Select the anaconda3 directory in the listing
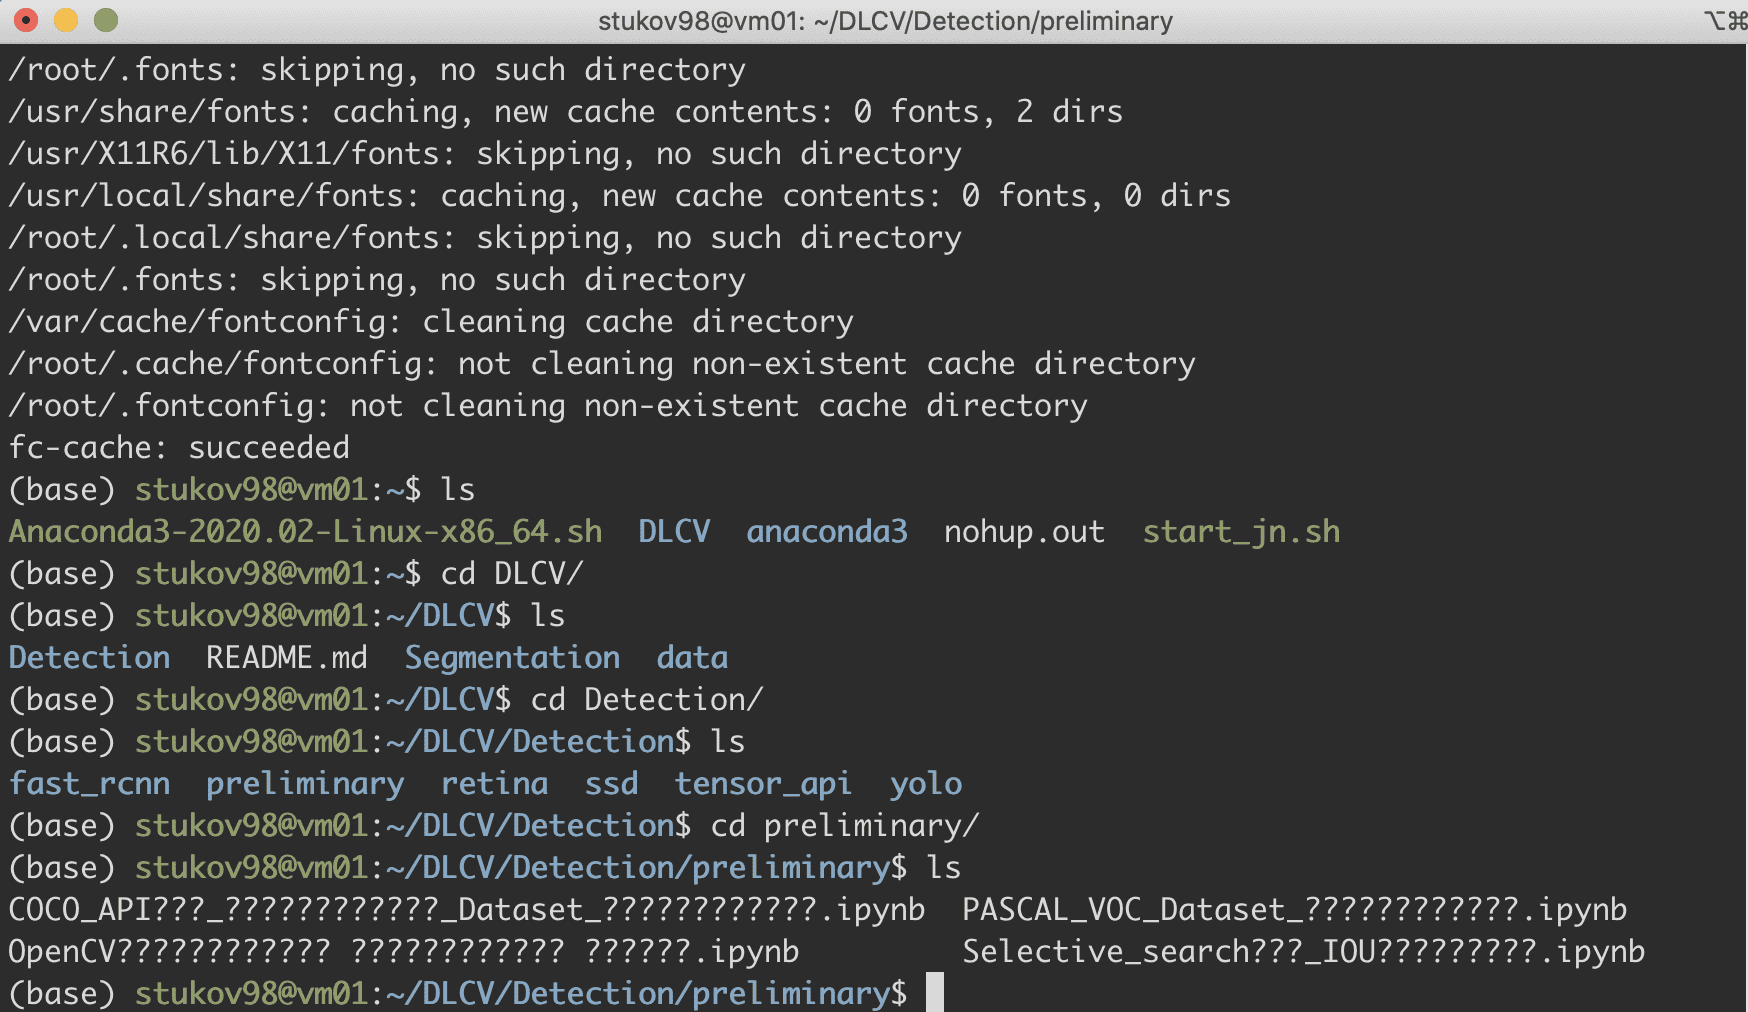 click(827, 531)
